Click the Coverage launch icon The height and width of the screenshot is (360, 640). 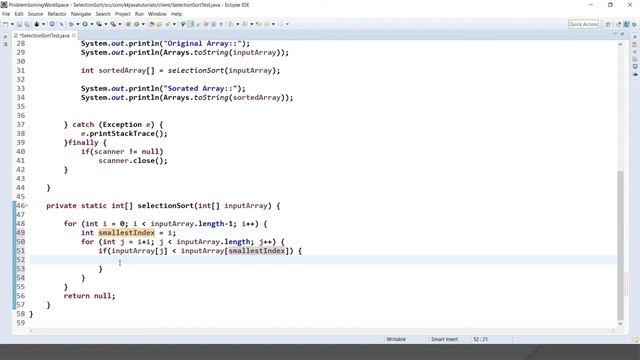click(x=99, y=24)
